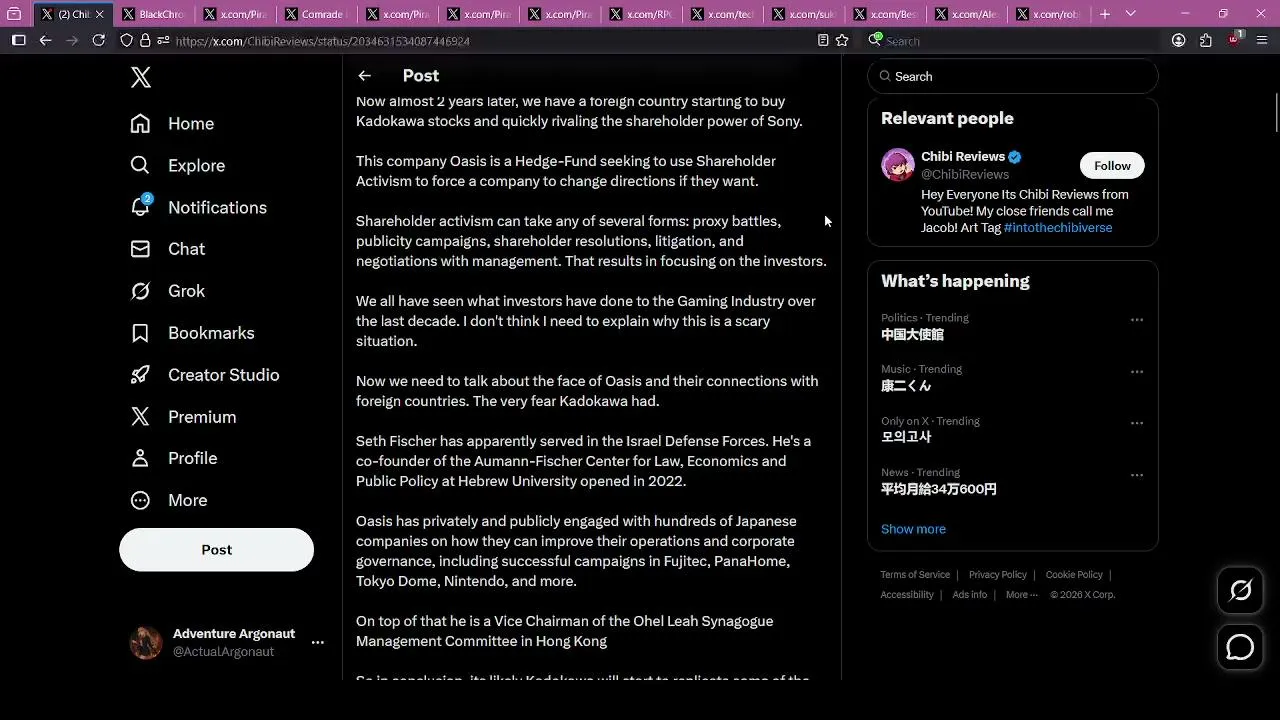The image size is (1280, 720).
Task: Focus the X Search input field
Action: coord(1012,77)
